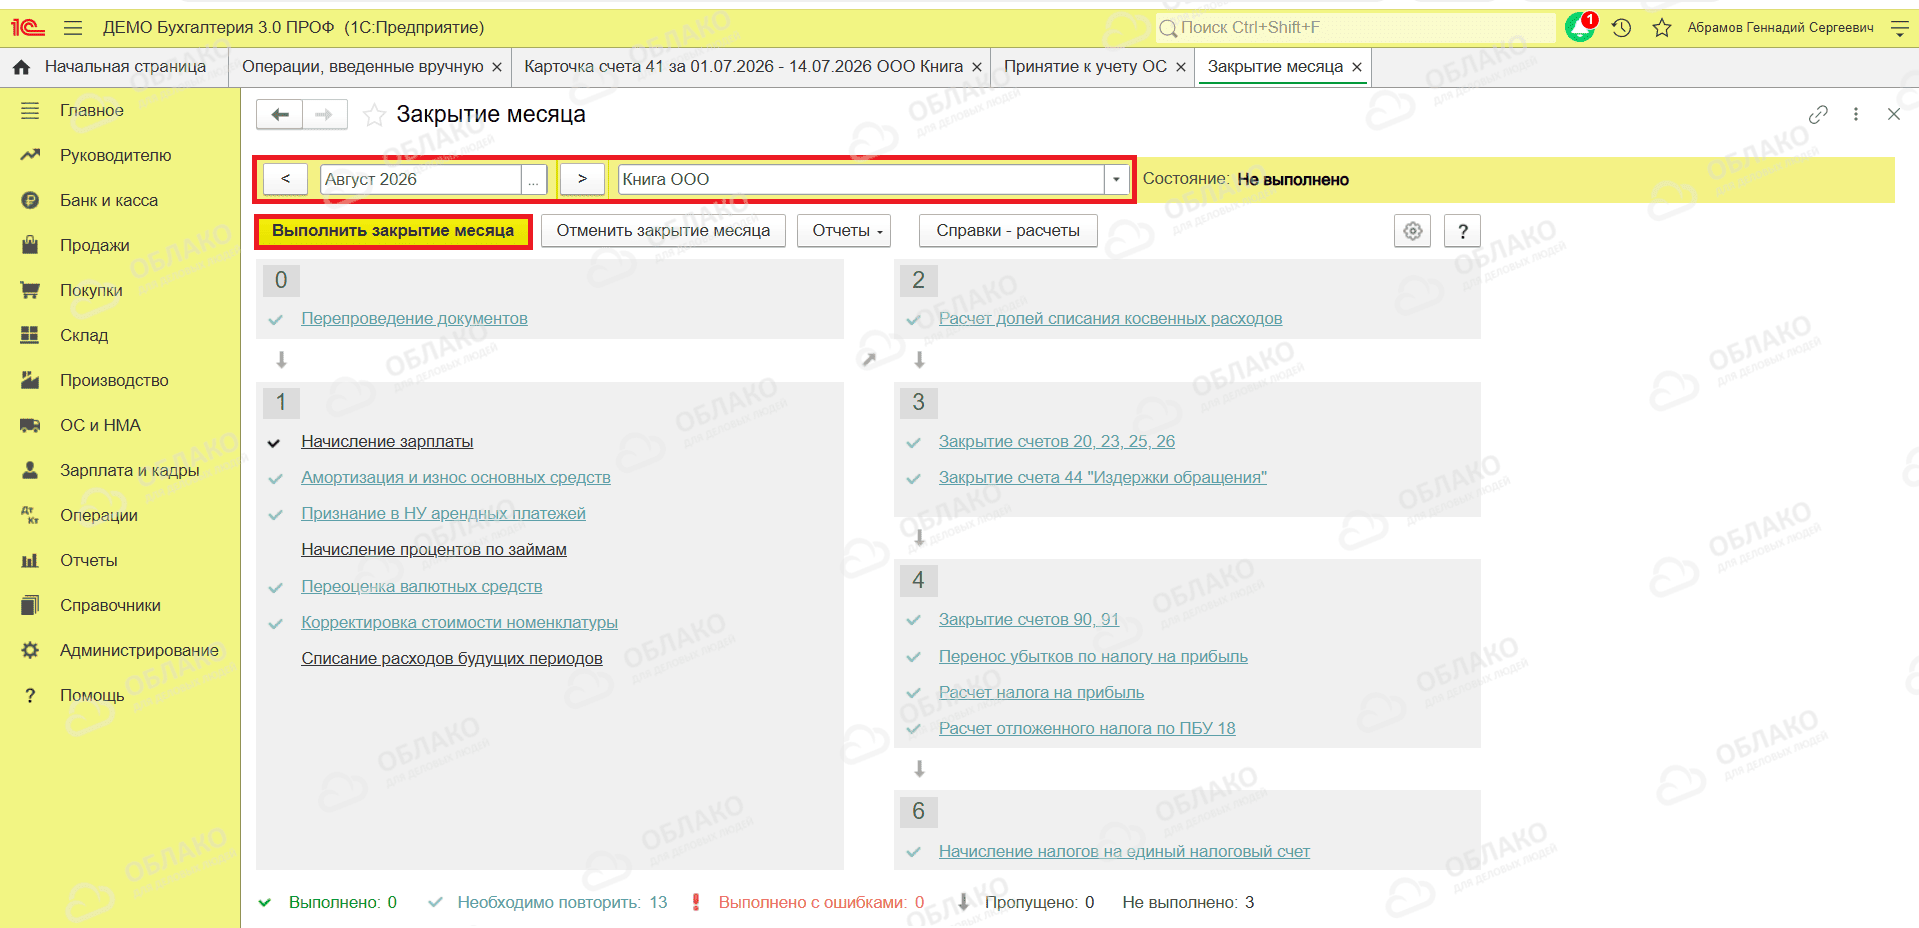Click the Зарплата и кадры person icon
The image size is (1919, 928).
click(30, 470)
